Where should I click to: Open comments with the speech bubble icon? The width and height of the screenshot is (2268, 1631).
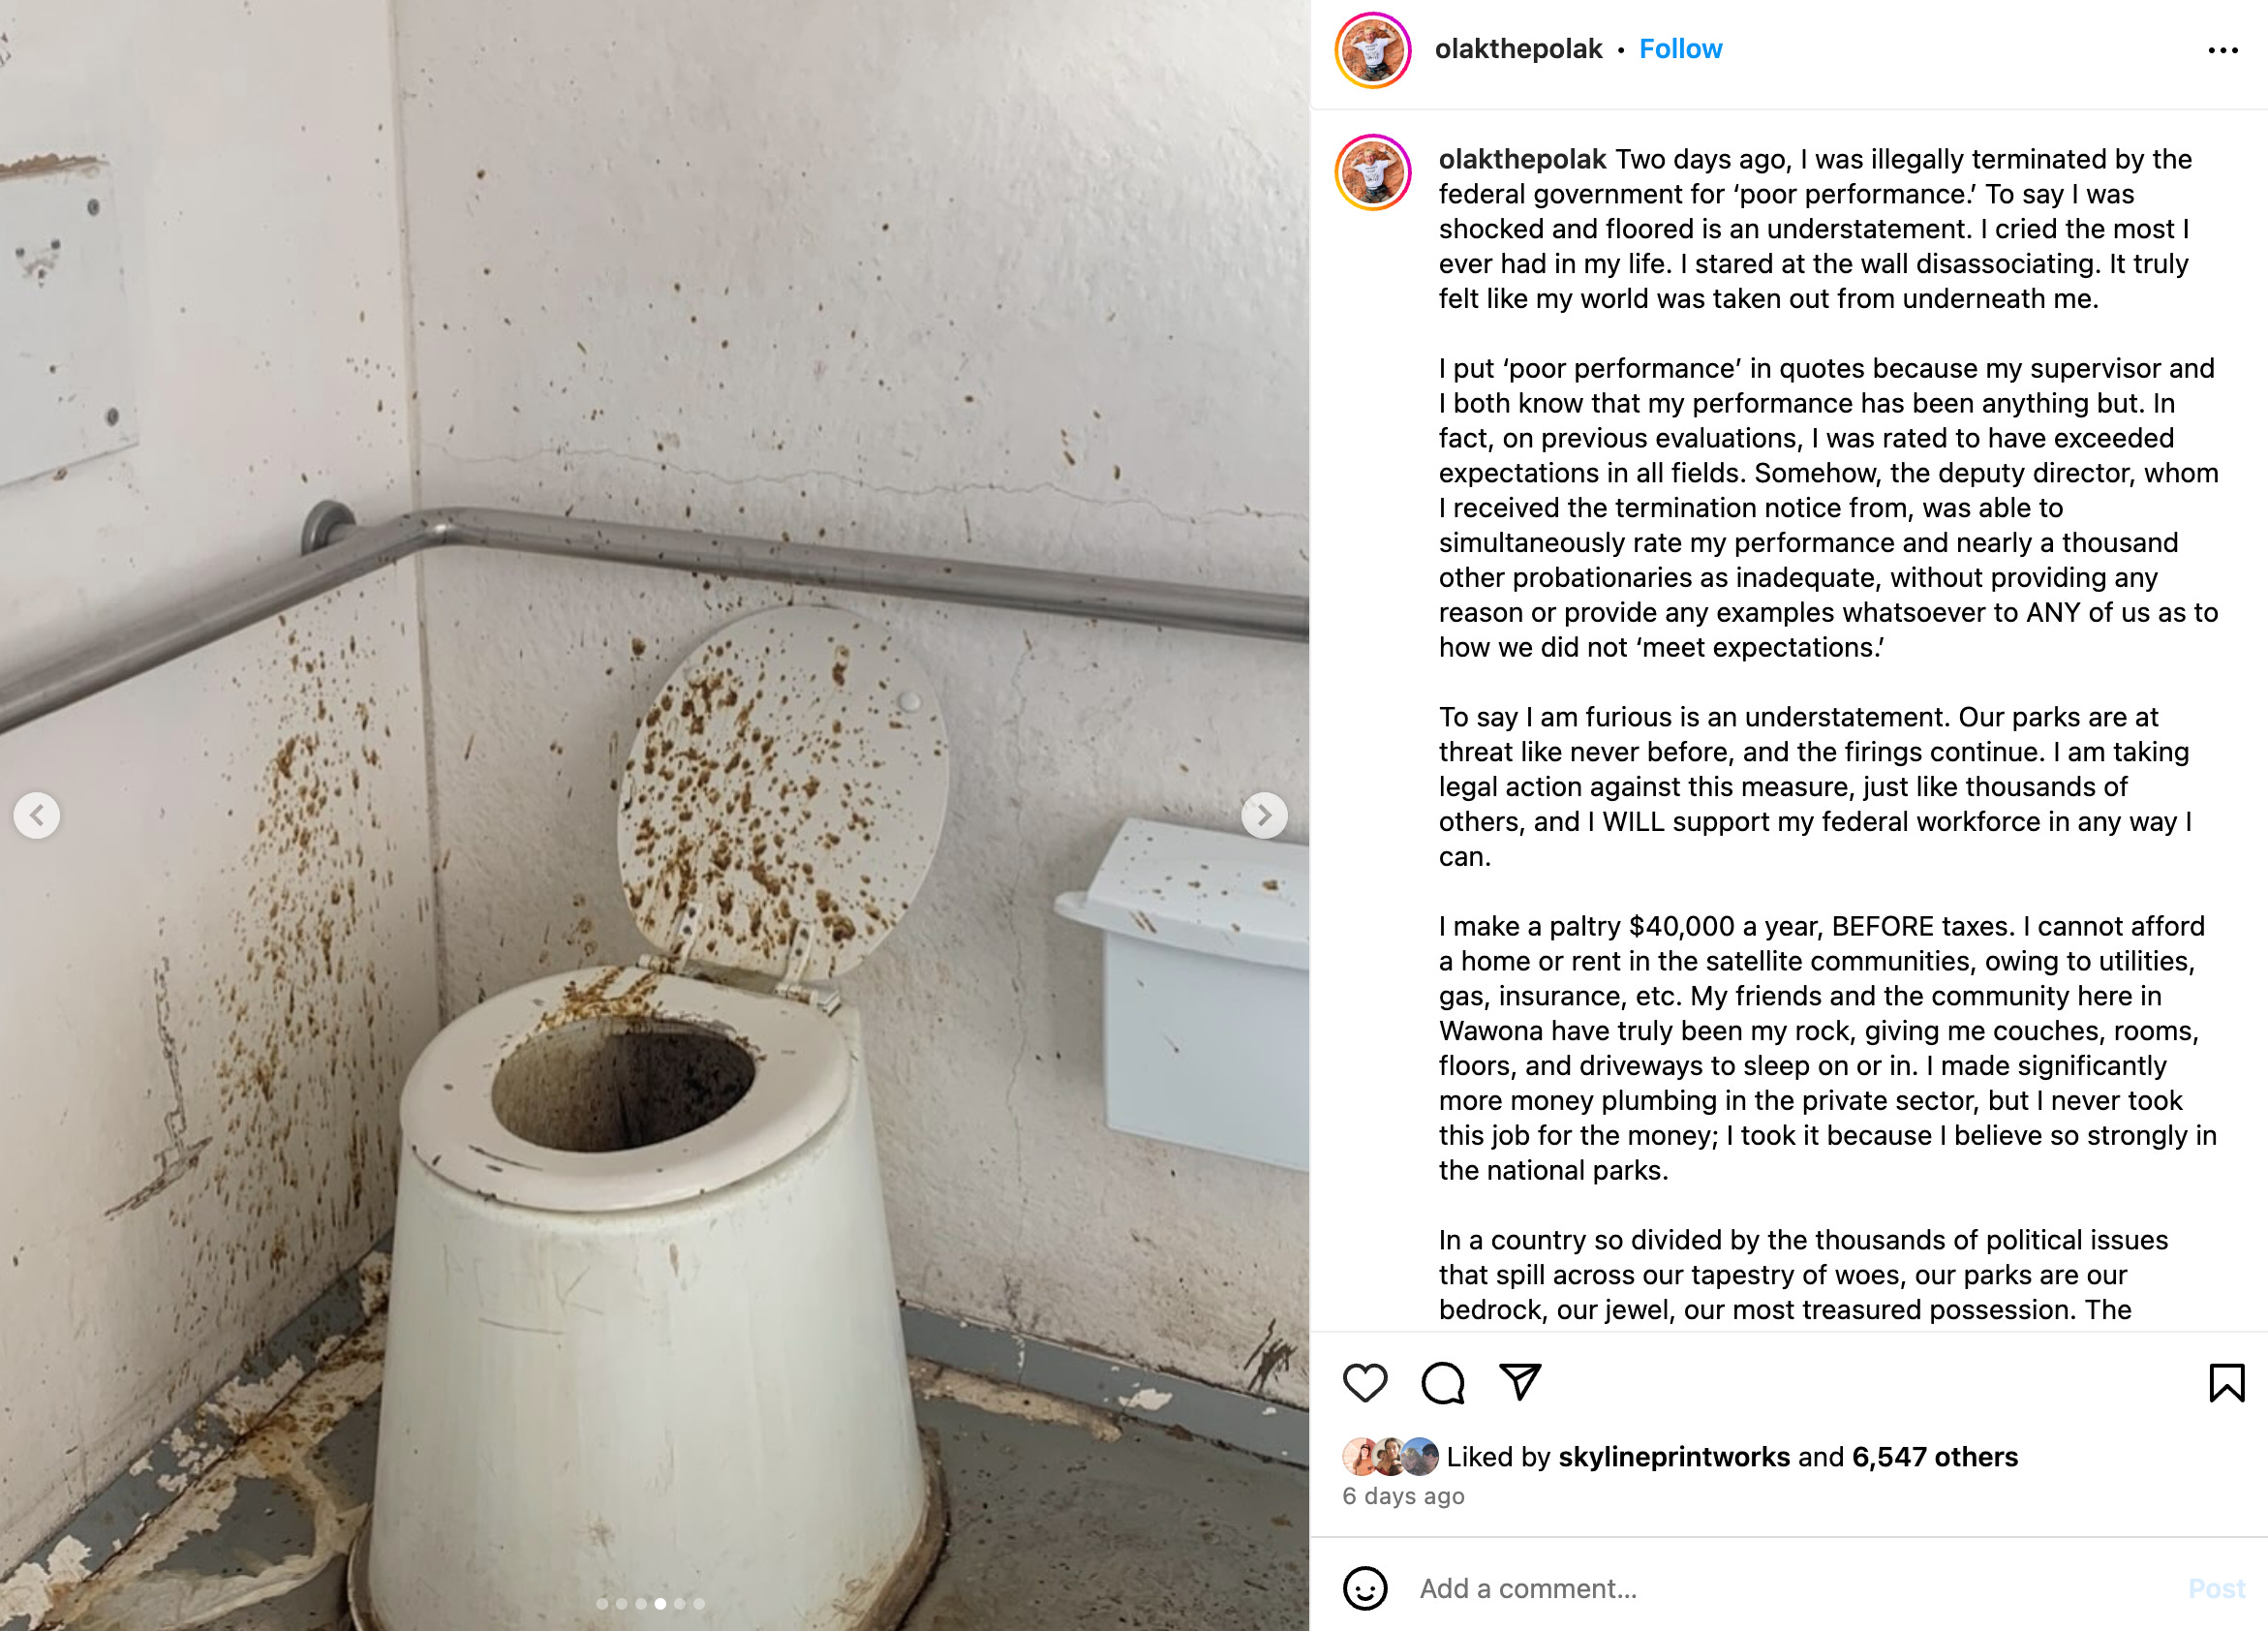click(x=1442, y=1383)
